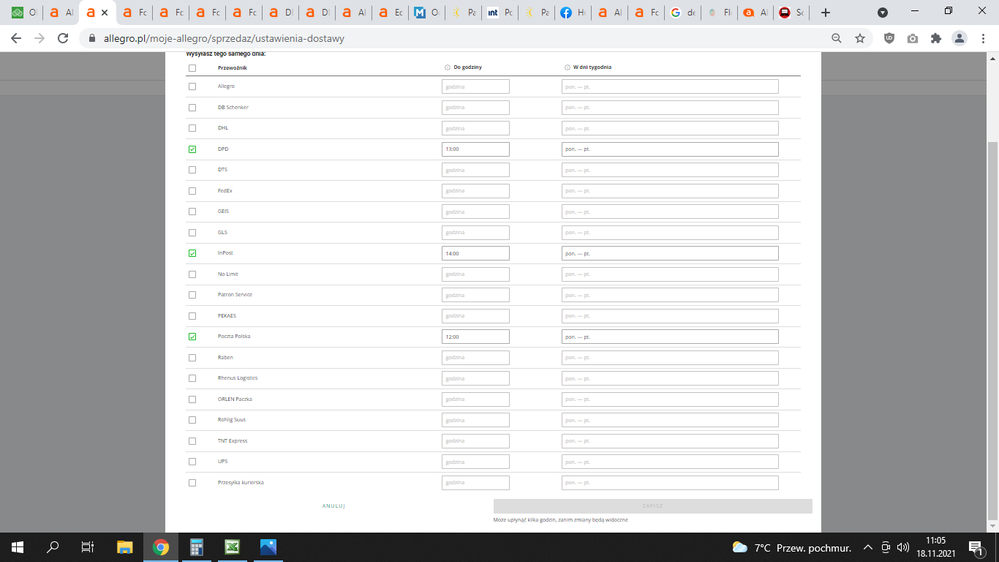Check the UPS carrier checkbox
The height and width of the screenshot is (562, 999).
point(192,462)
